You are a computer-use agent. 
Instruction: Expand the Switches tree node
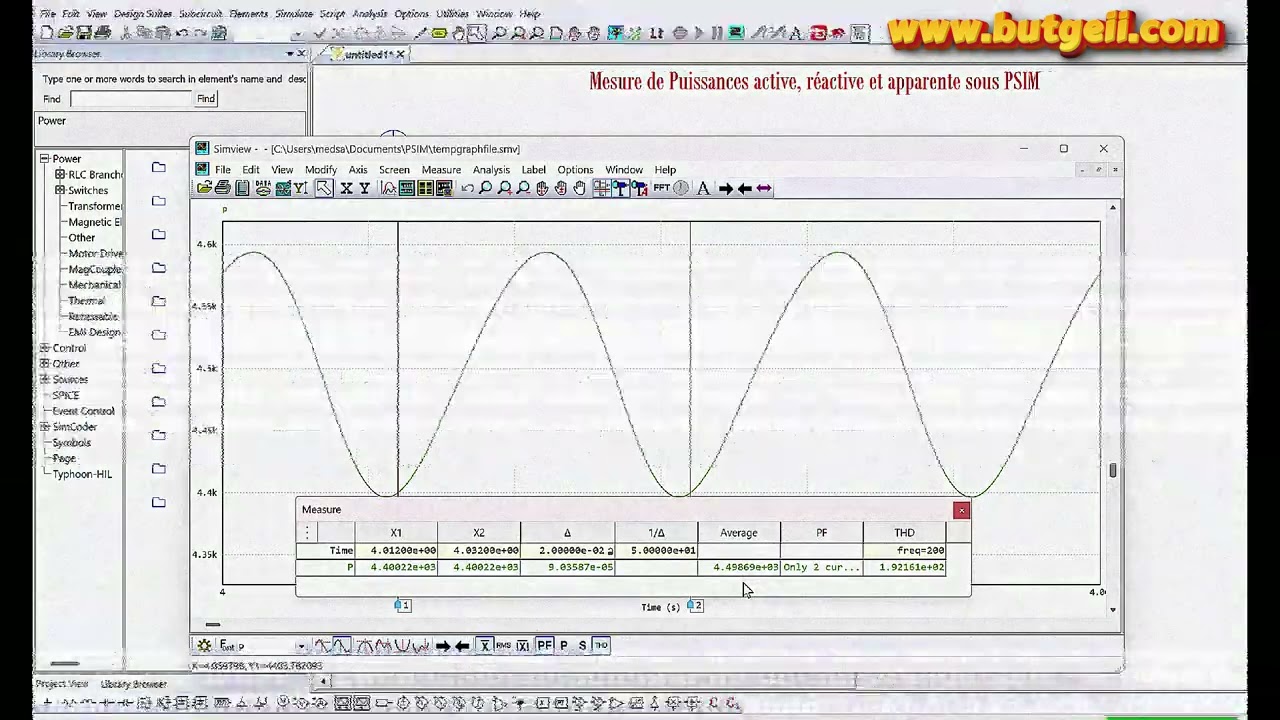(60, 191)
